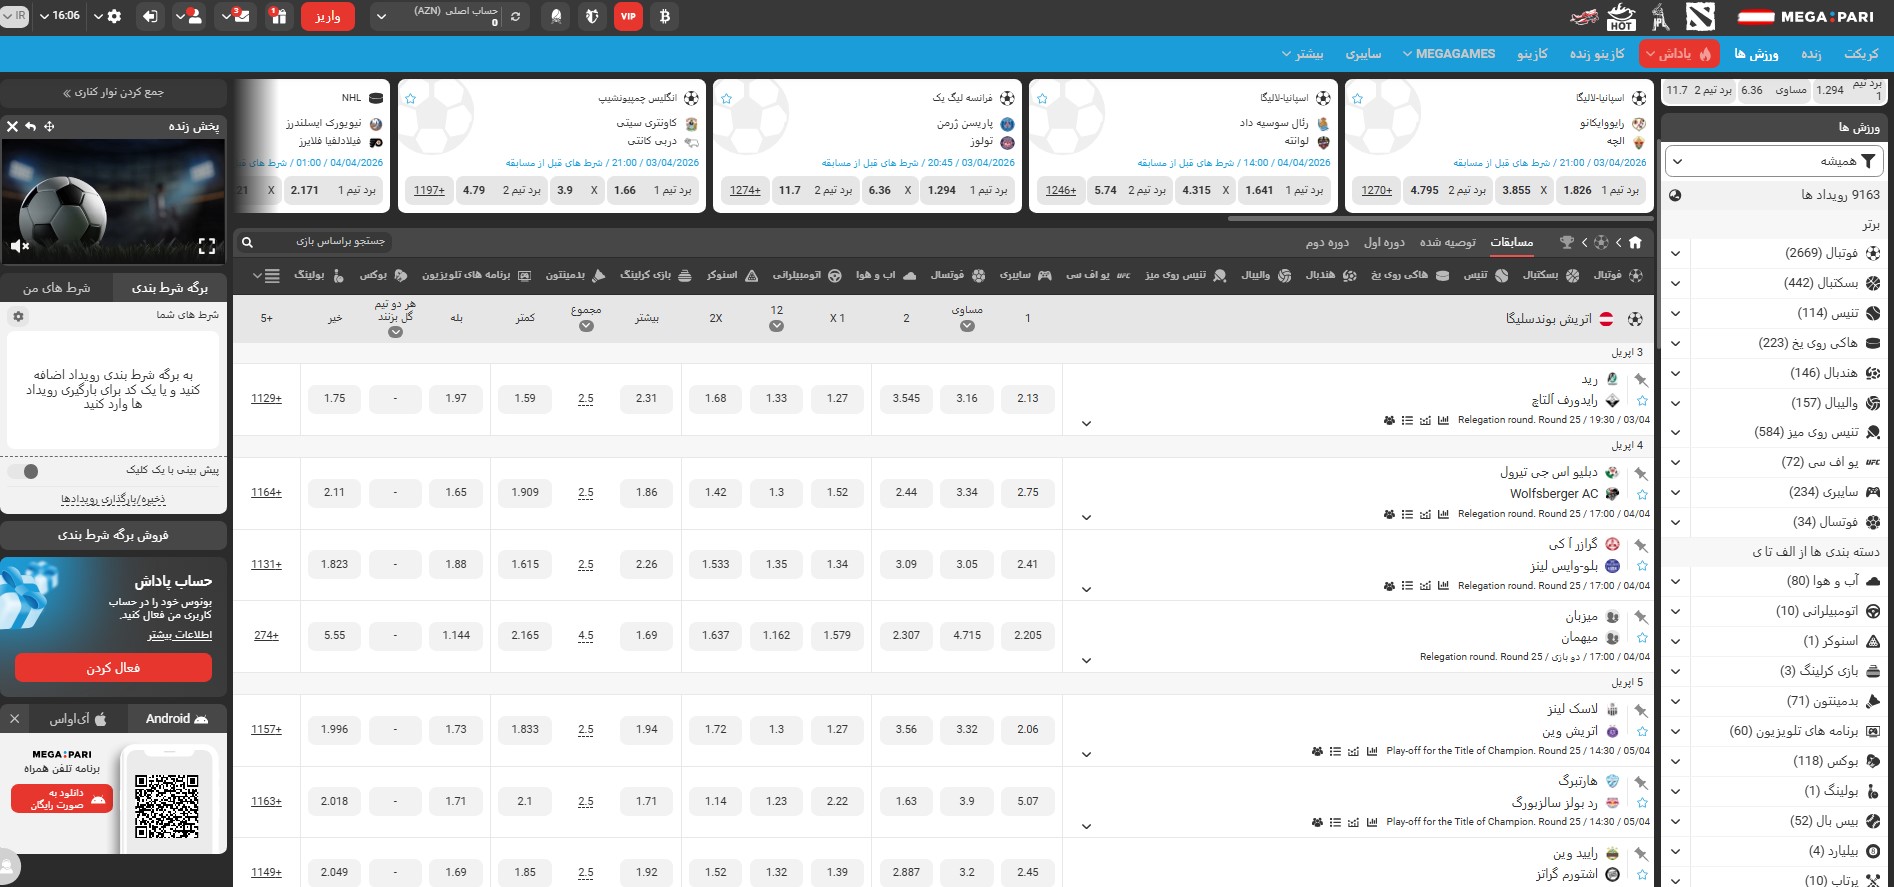The width and height of the screenshot is (1894, 887).
Task: Click the red 'واریز' deposit button
Action: (327, 16)
